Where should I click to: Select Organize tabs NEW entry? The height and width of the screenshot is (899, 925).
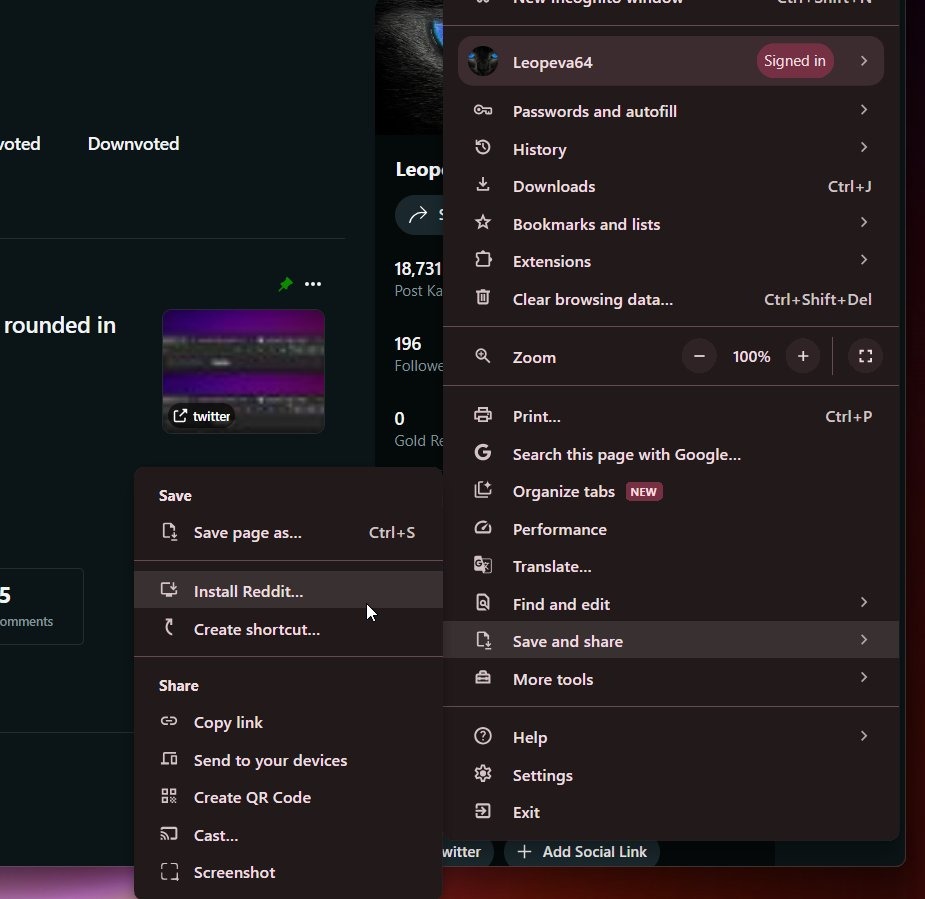point(671,491)
